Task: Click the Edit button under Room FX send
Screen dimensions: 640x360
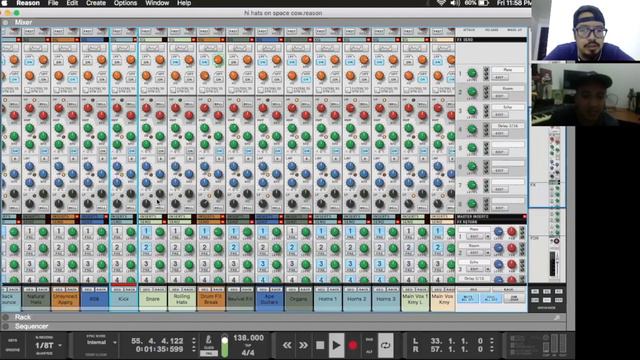Action: click(x=500, y=96)
